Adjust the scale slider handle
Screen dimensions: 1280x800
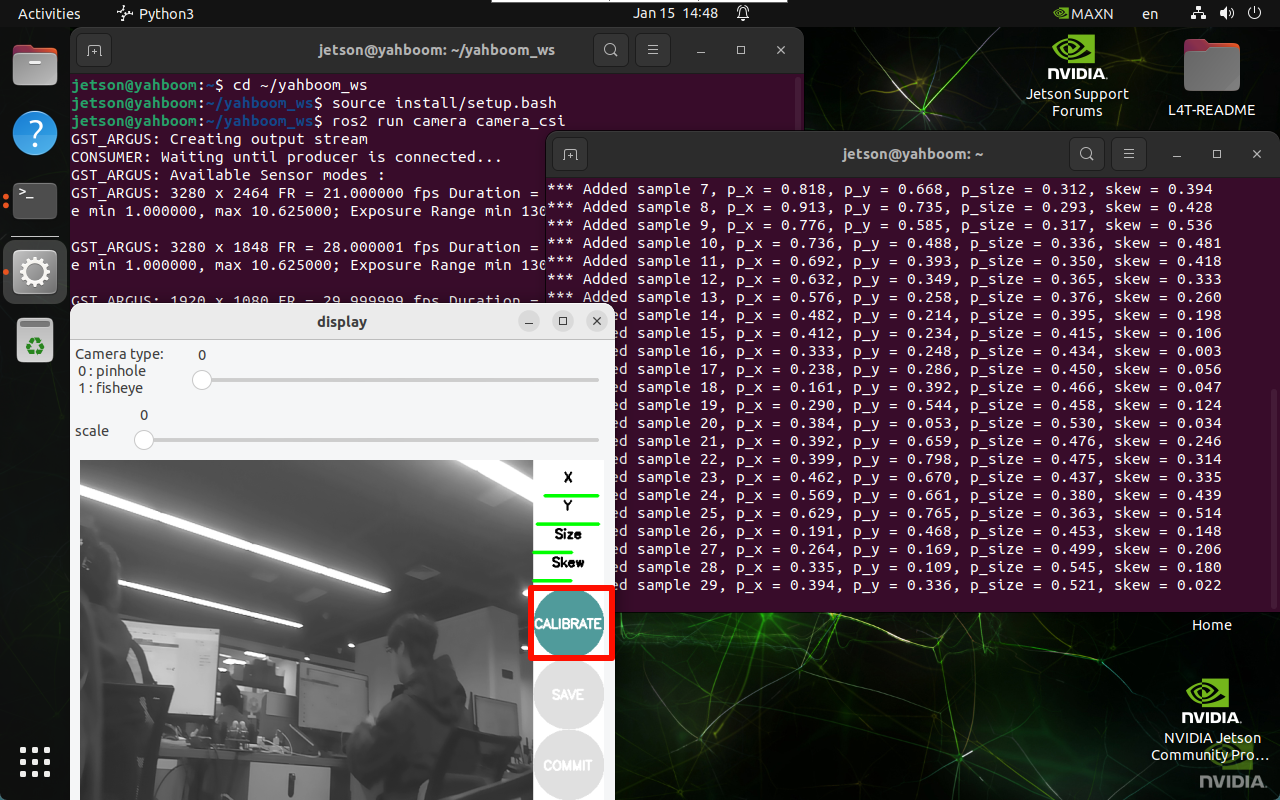pyautogui.click(x=144, y=440)
